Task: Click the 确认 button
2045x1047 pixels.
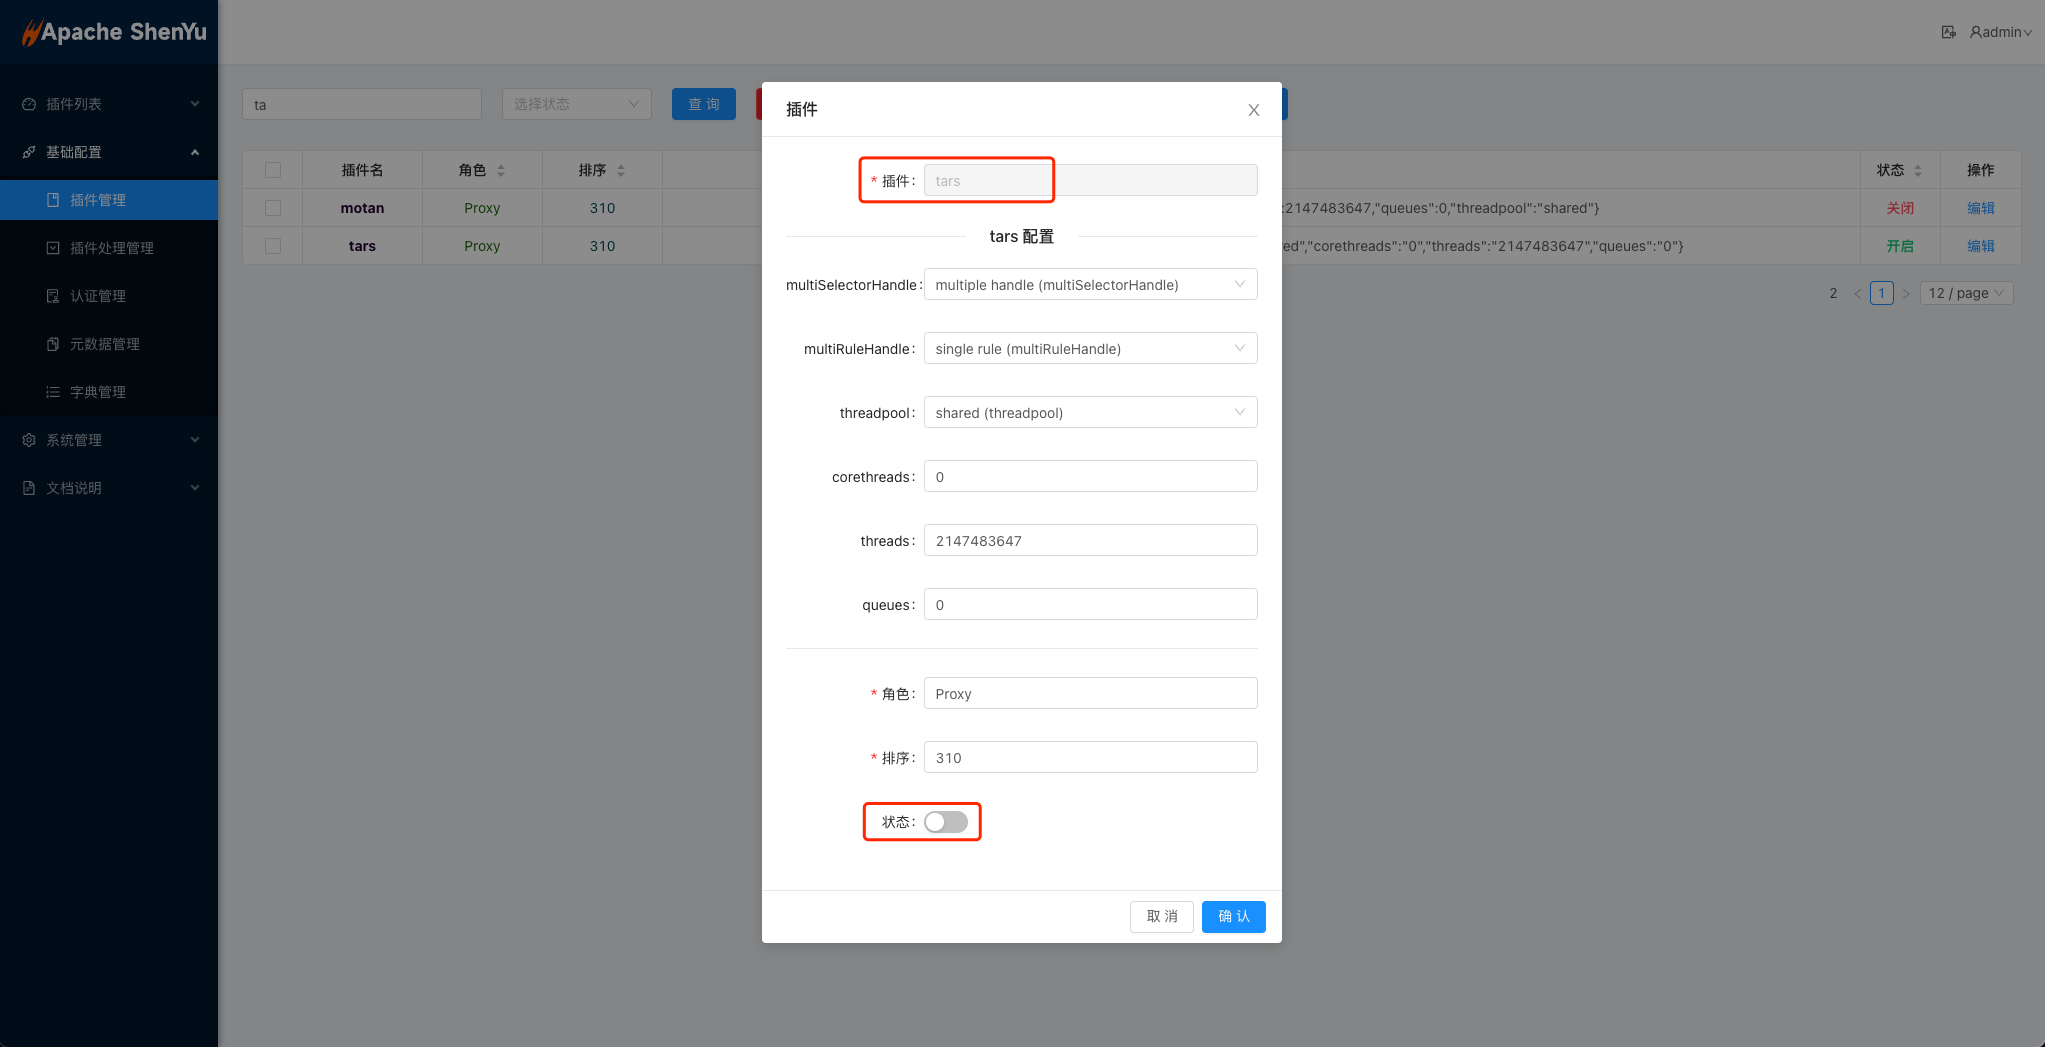Action: 1233,917
